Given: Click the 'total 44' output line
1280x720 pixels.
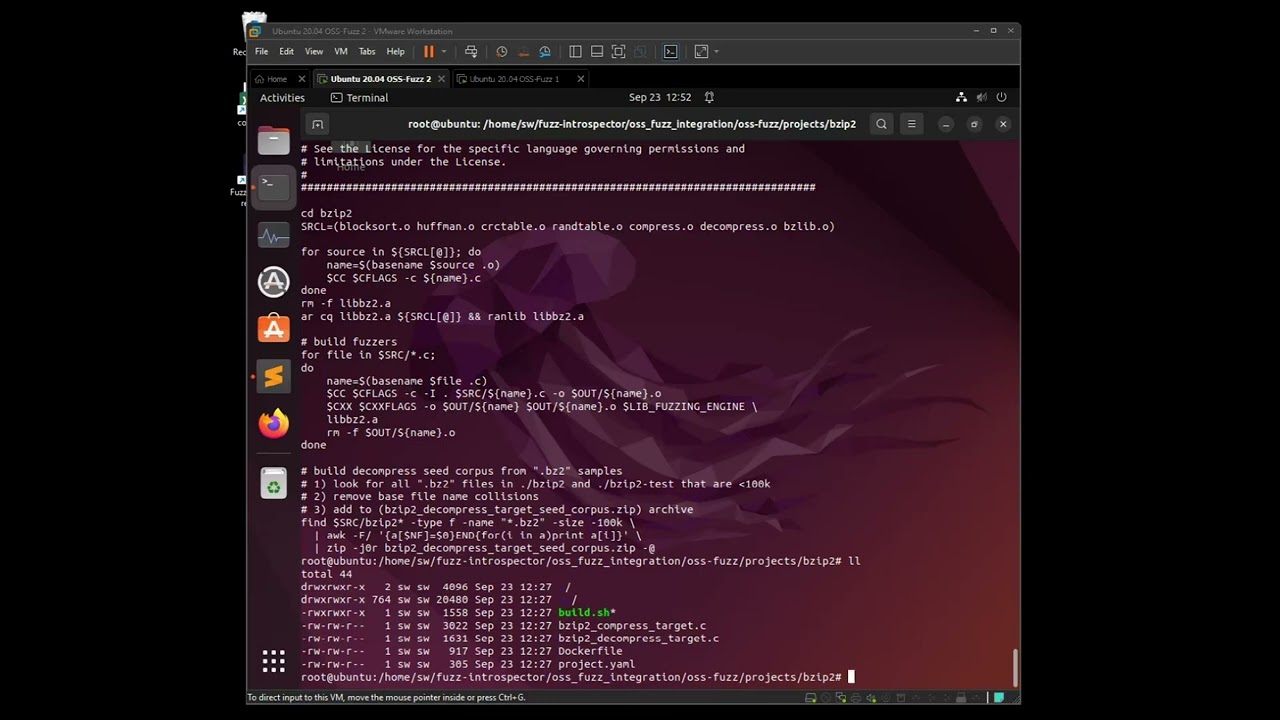Looking at the screenshot, I should (x=326, y=574).
